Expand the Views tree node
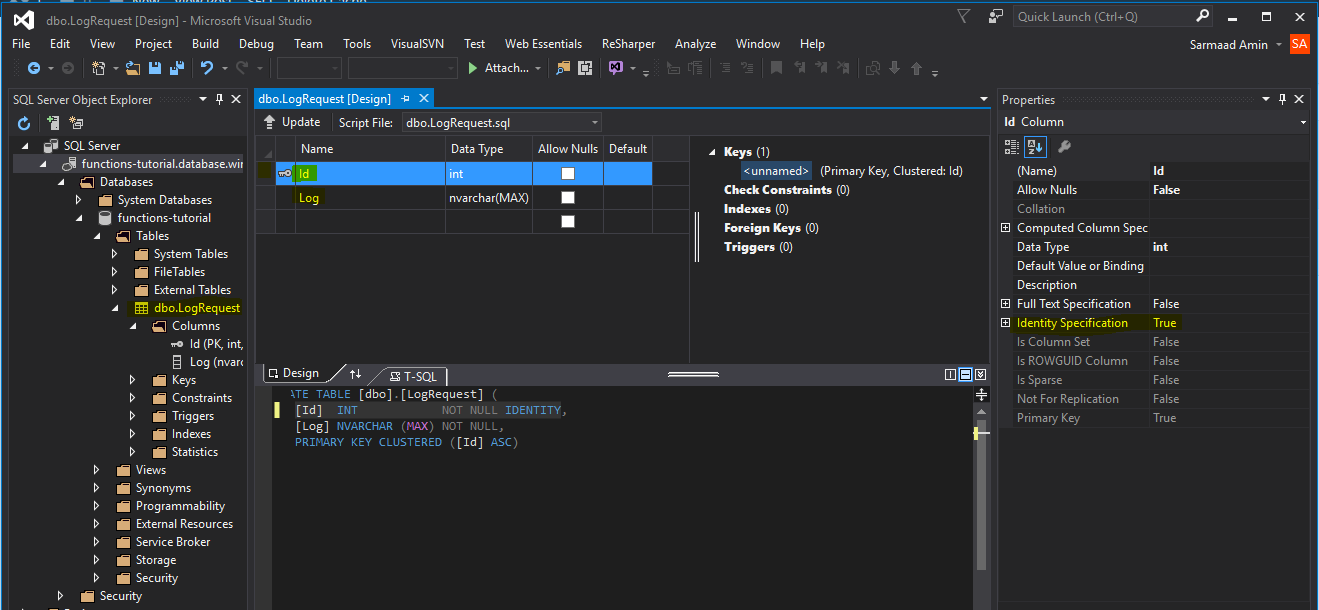The image size is (1319, 610). point(97,470)
